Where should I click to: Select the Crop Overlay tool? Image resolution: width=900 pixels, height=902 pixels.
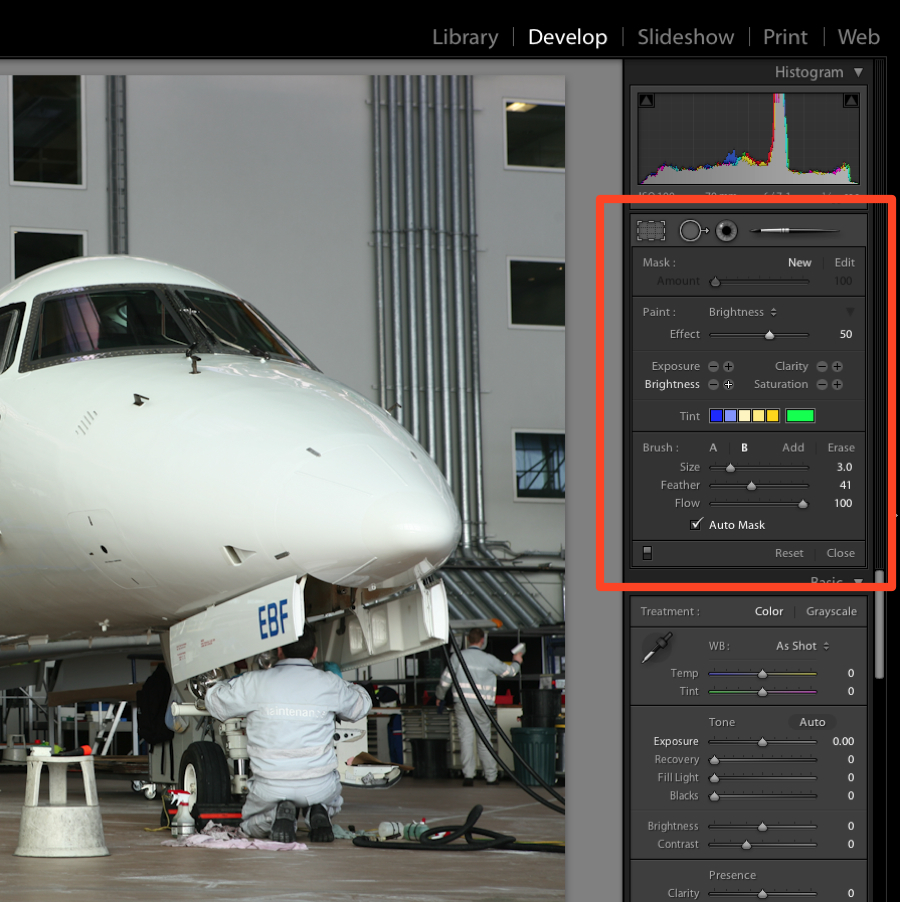[x=651, y=231]
